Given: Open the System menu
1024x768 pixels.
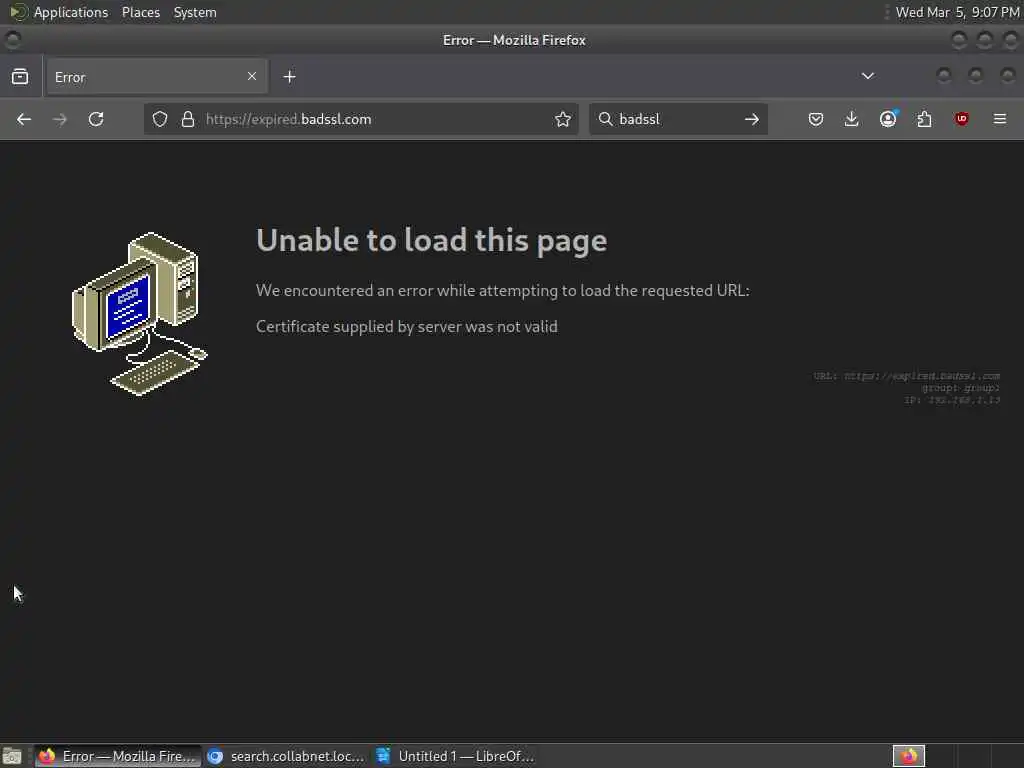Looking at the screenshot, I should [195, 12].
